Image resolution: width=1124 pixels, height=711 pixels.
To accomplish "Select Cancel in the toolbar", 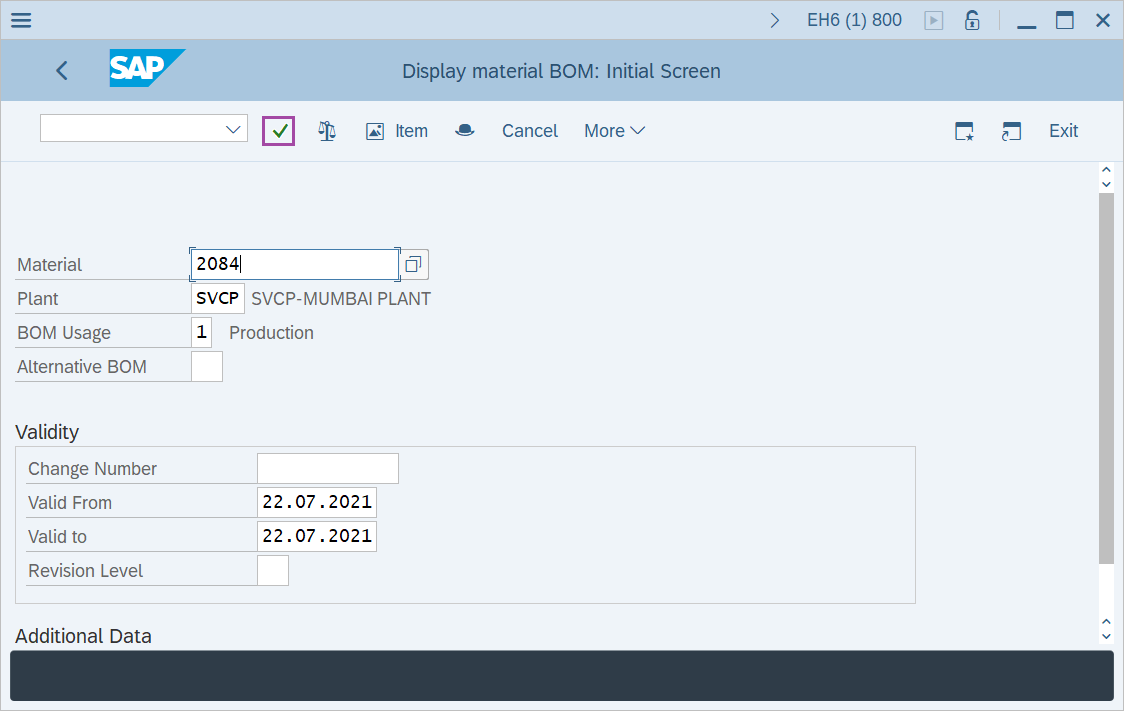I will coord(529,130).
